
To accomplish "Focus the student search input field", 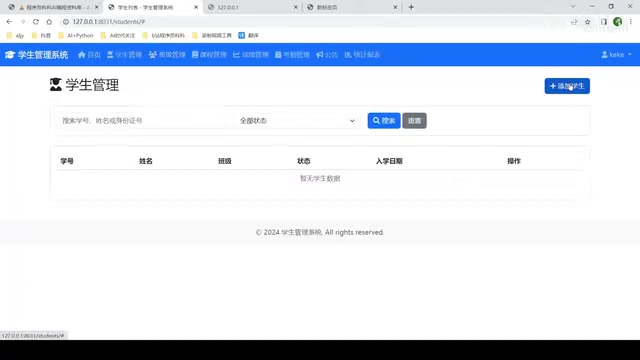I will [144, 121].
